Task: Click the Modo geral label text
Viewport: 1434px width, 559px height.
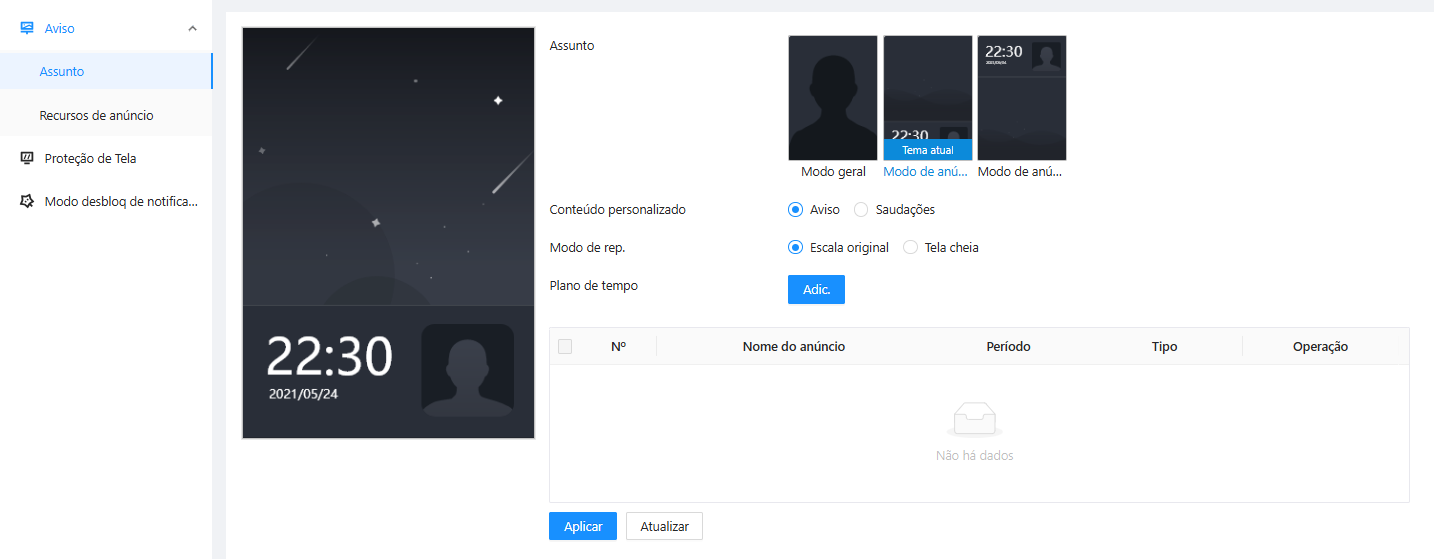Action: pyautogui.click(x=833, y=172)
